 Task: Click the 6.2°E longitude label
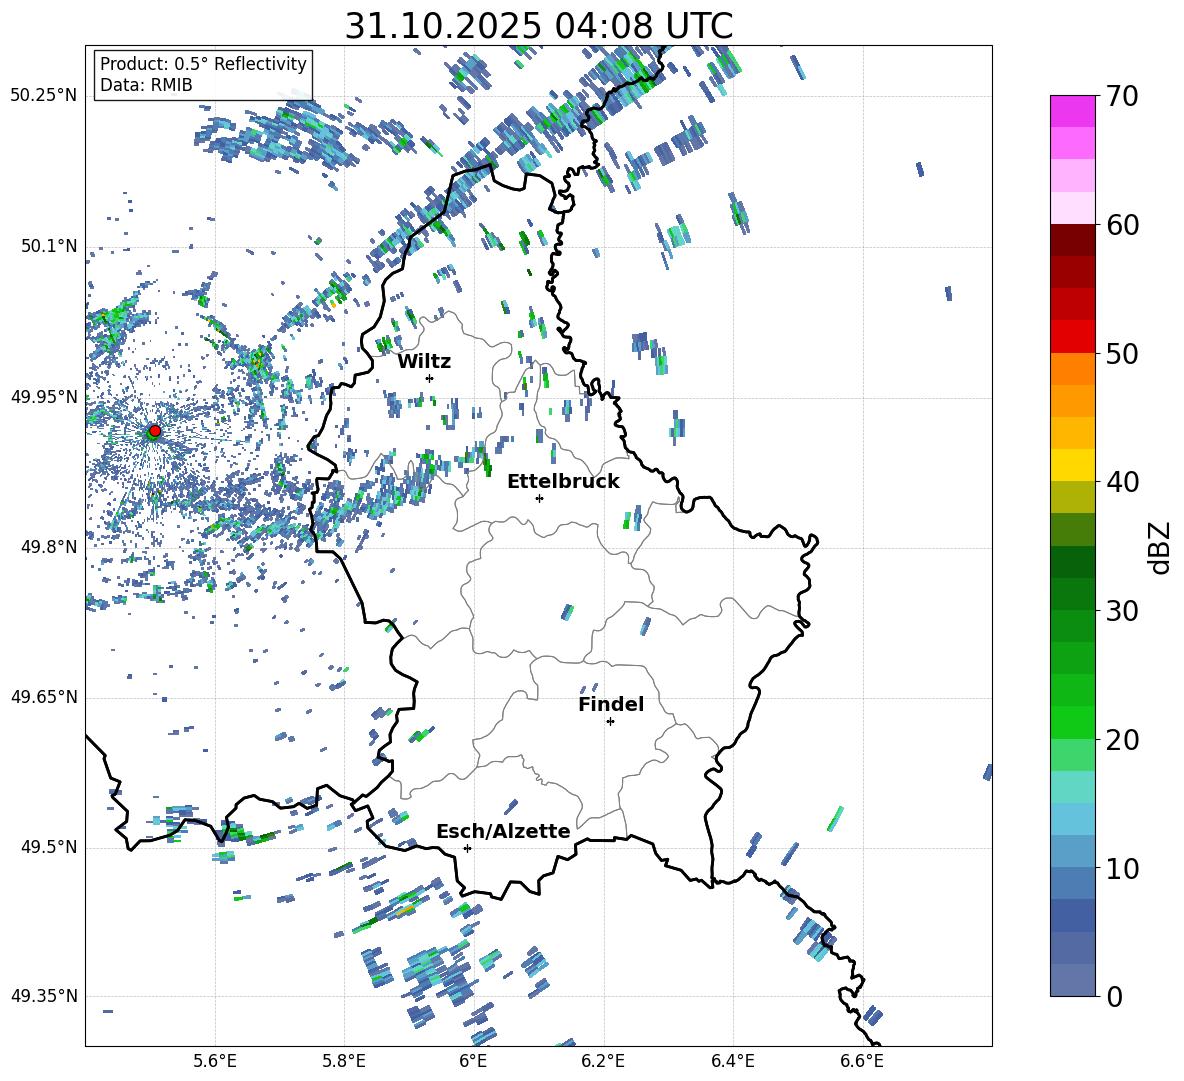click(603, 1061)
